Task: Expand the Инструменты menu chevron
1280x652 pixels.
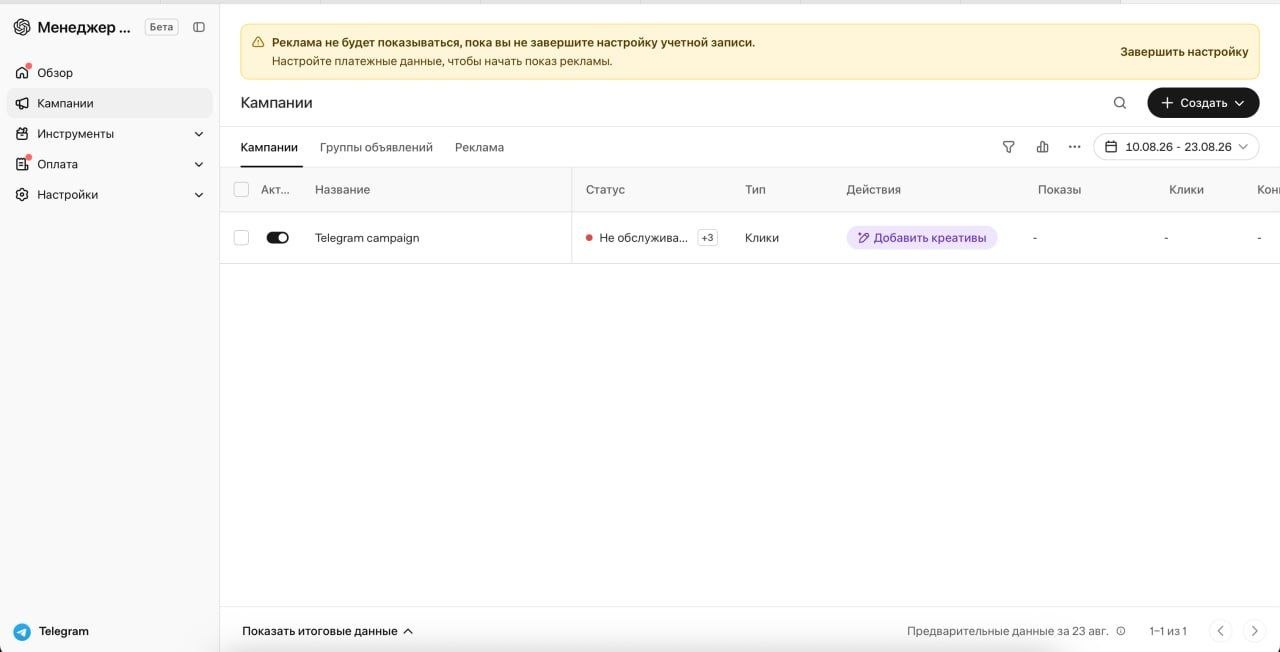Action: point(199,134)
